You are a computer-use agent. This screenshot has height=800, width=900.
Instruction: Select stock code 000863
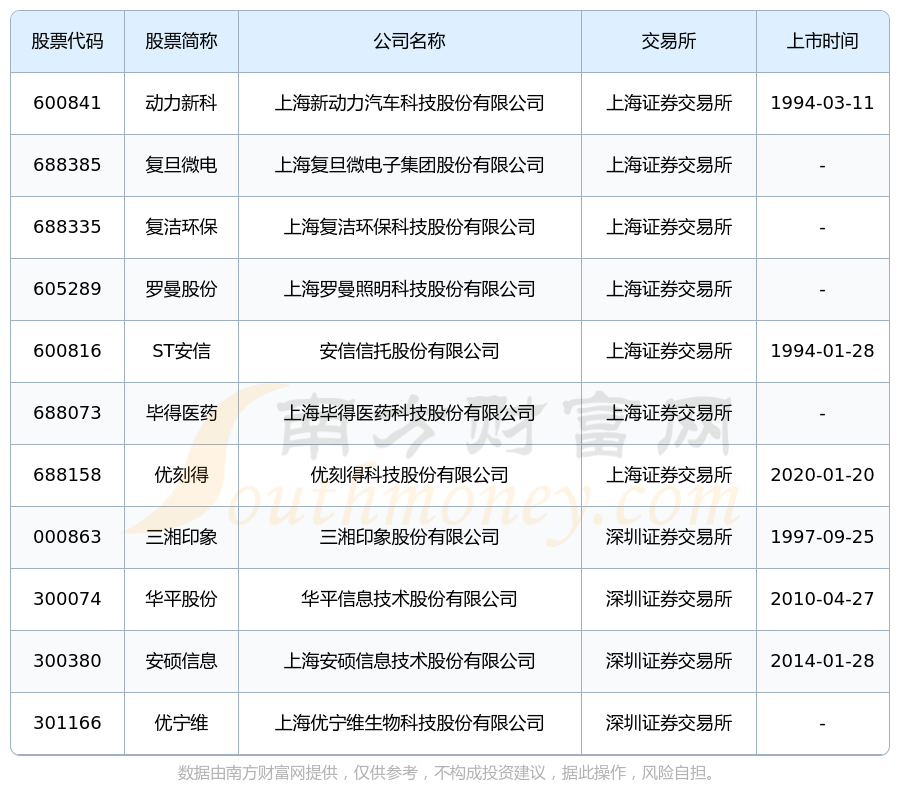coord(67,537)
